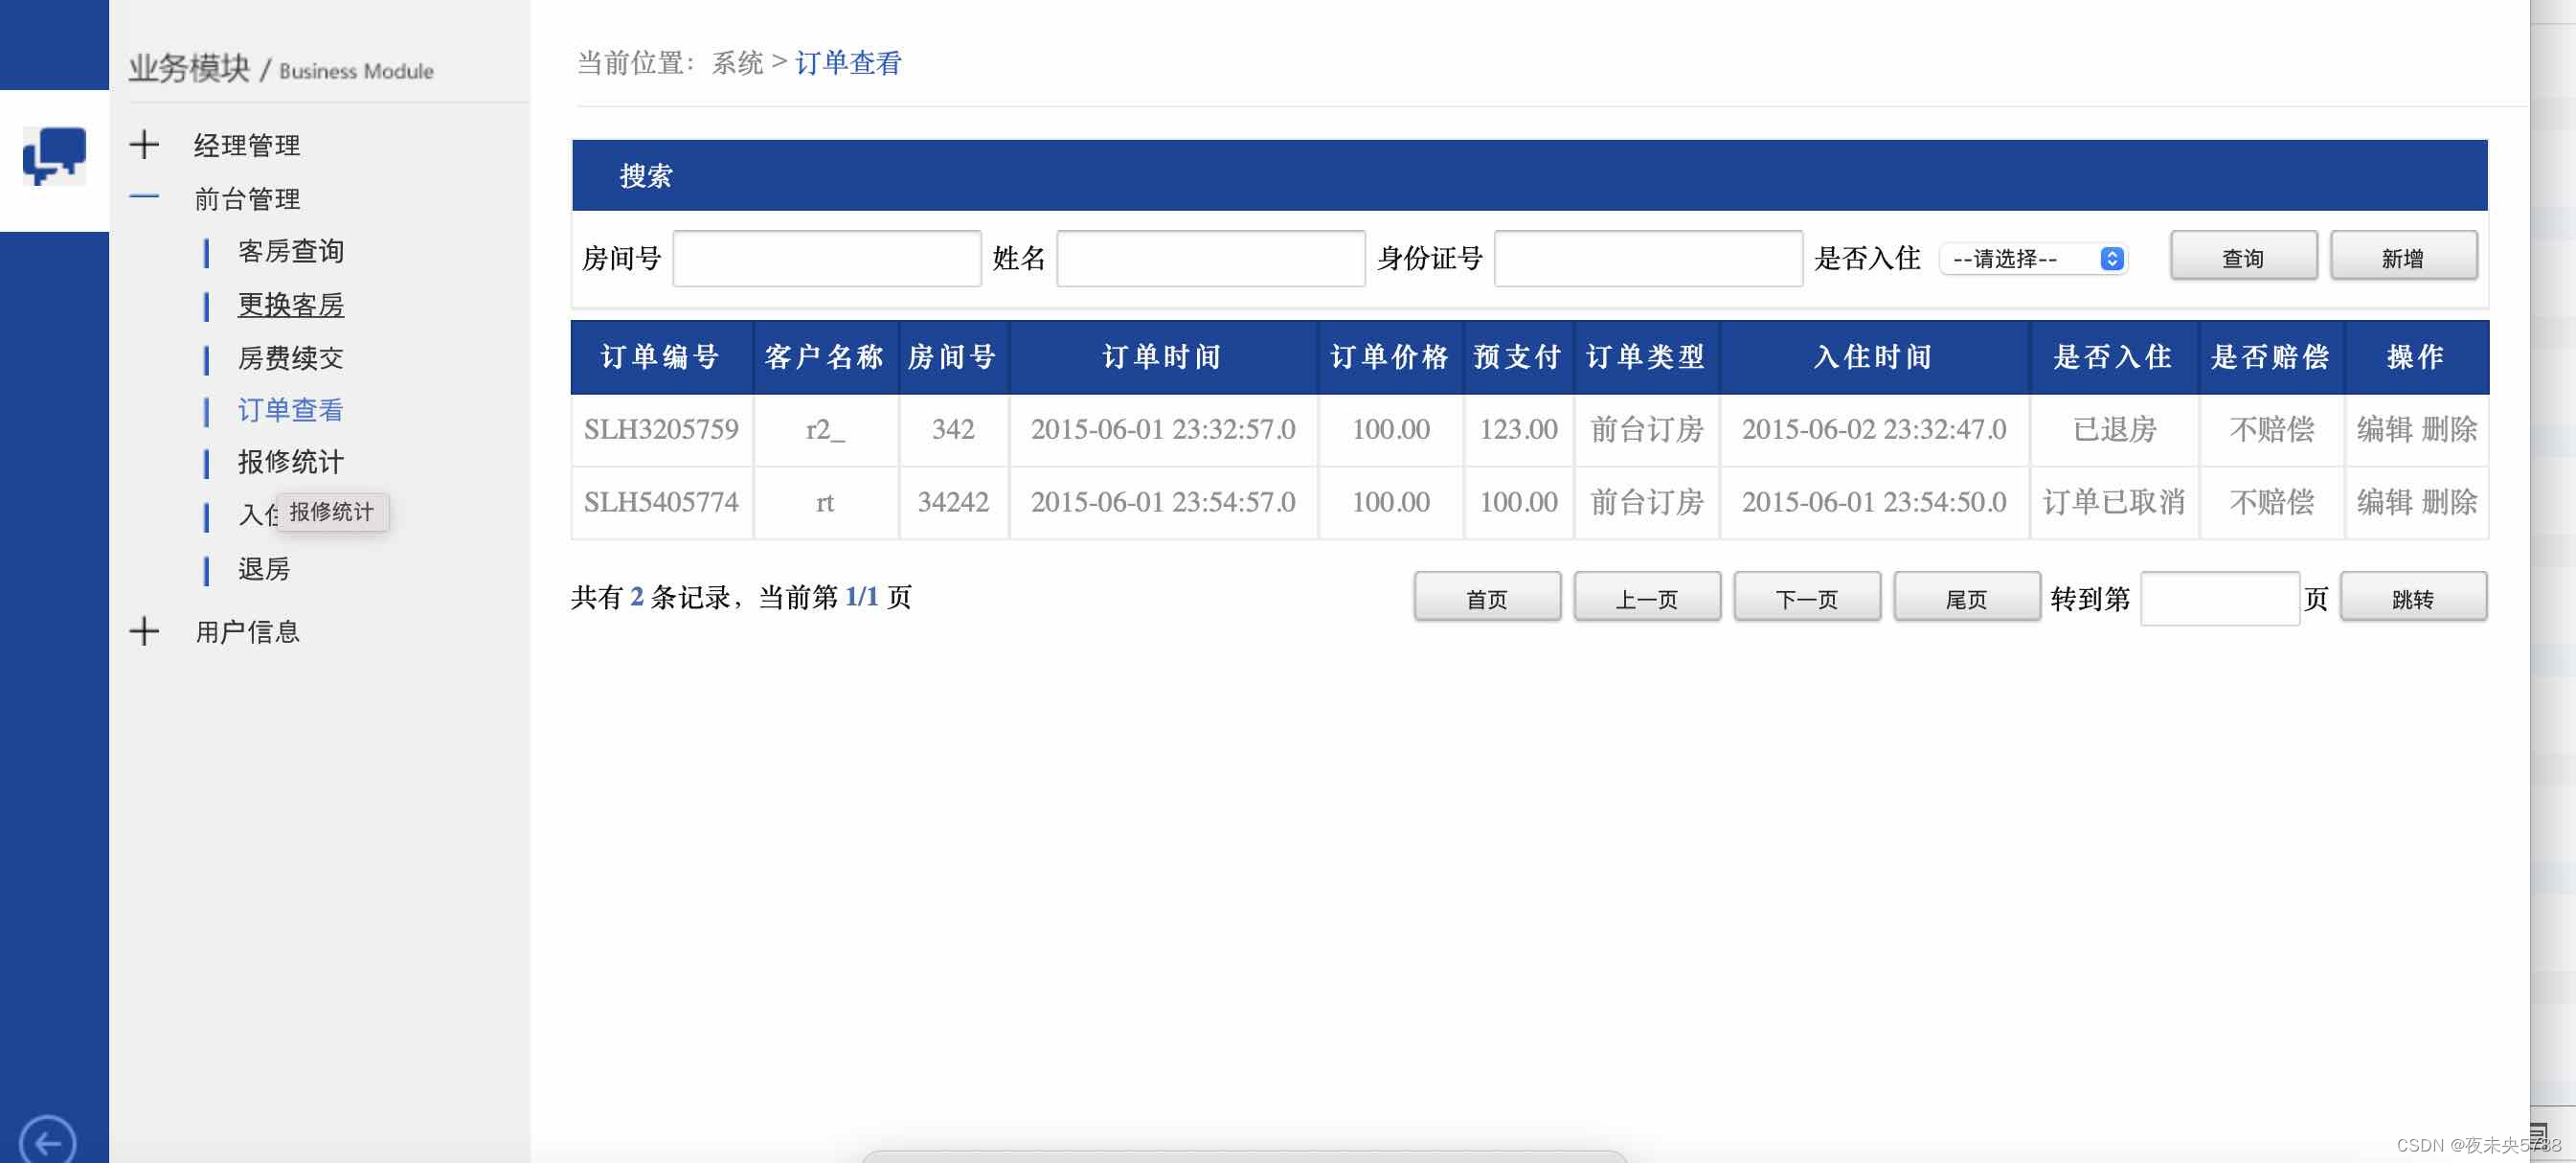Click check-in time 2015-06-02 23:32:47.0
The width and height of the screenshot is (2576, 1163).
click(x=1874, y=430)
